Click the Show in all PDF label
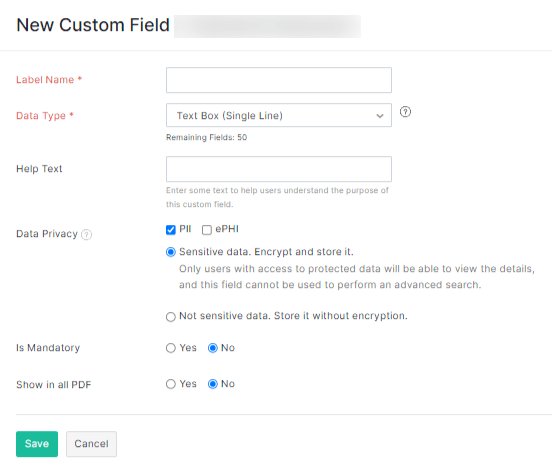 point(54,385)
